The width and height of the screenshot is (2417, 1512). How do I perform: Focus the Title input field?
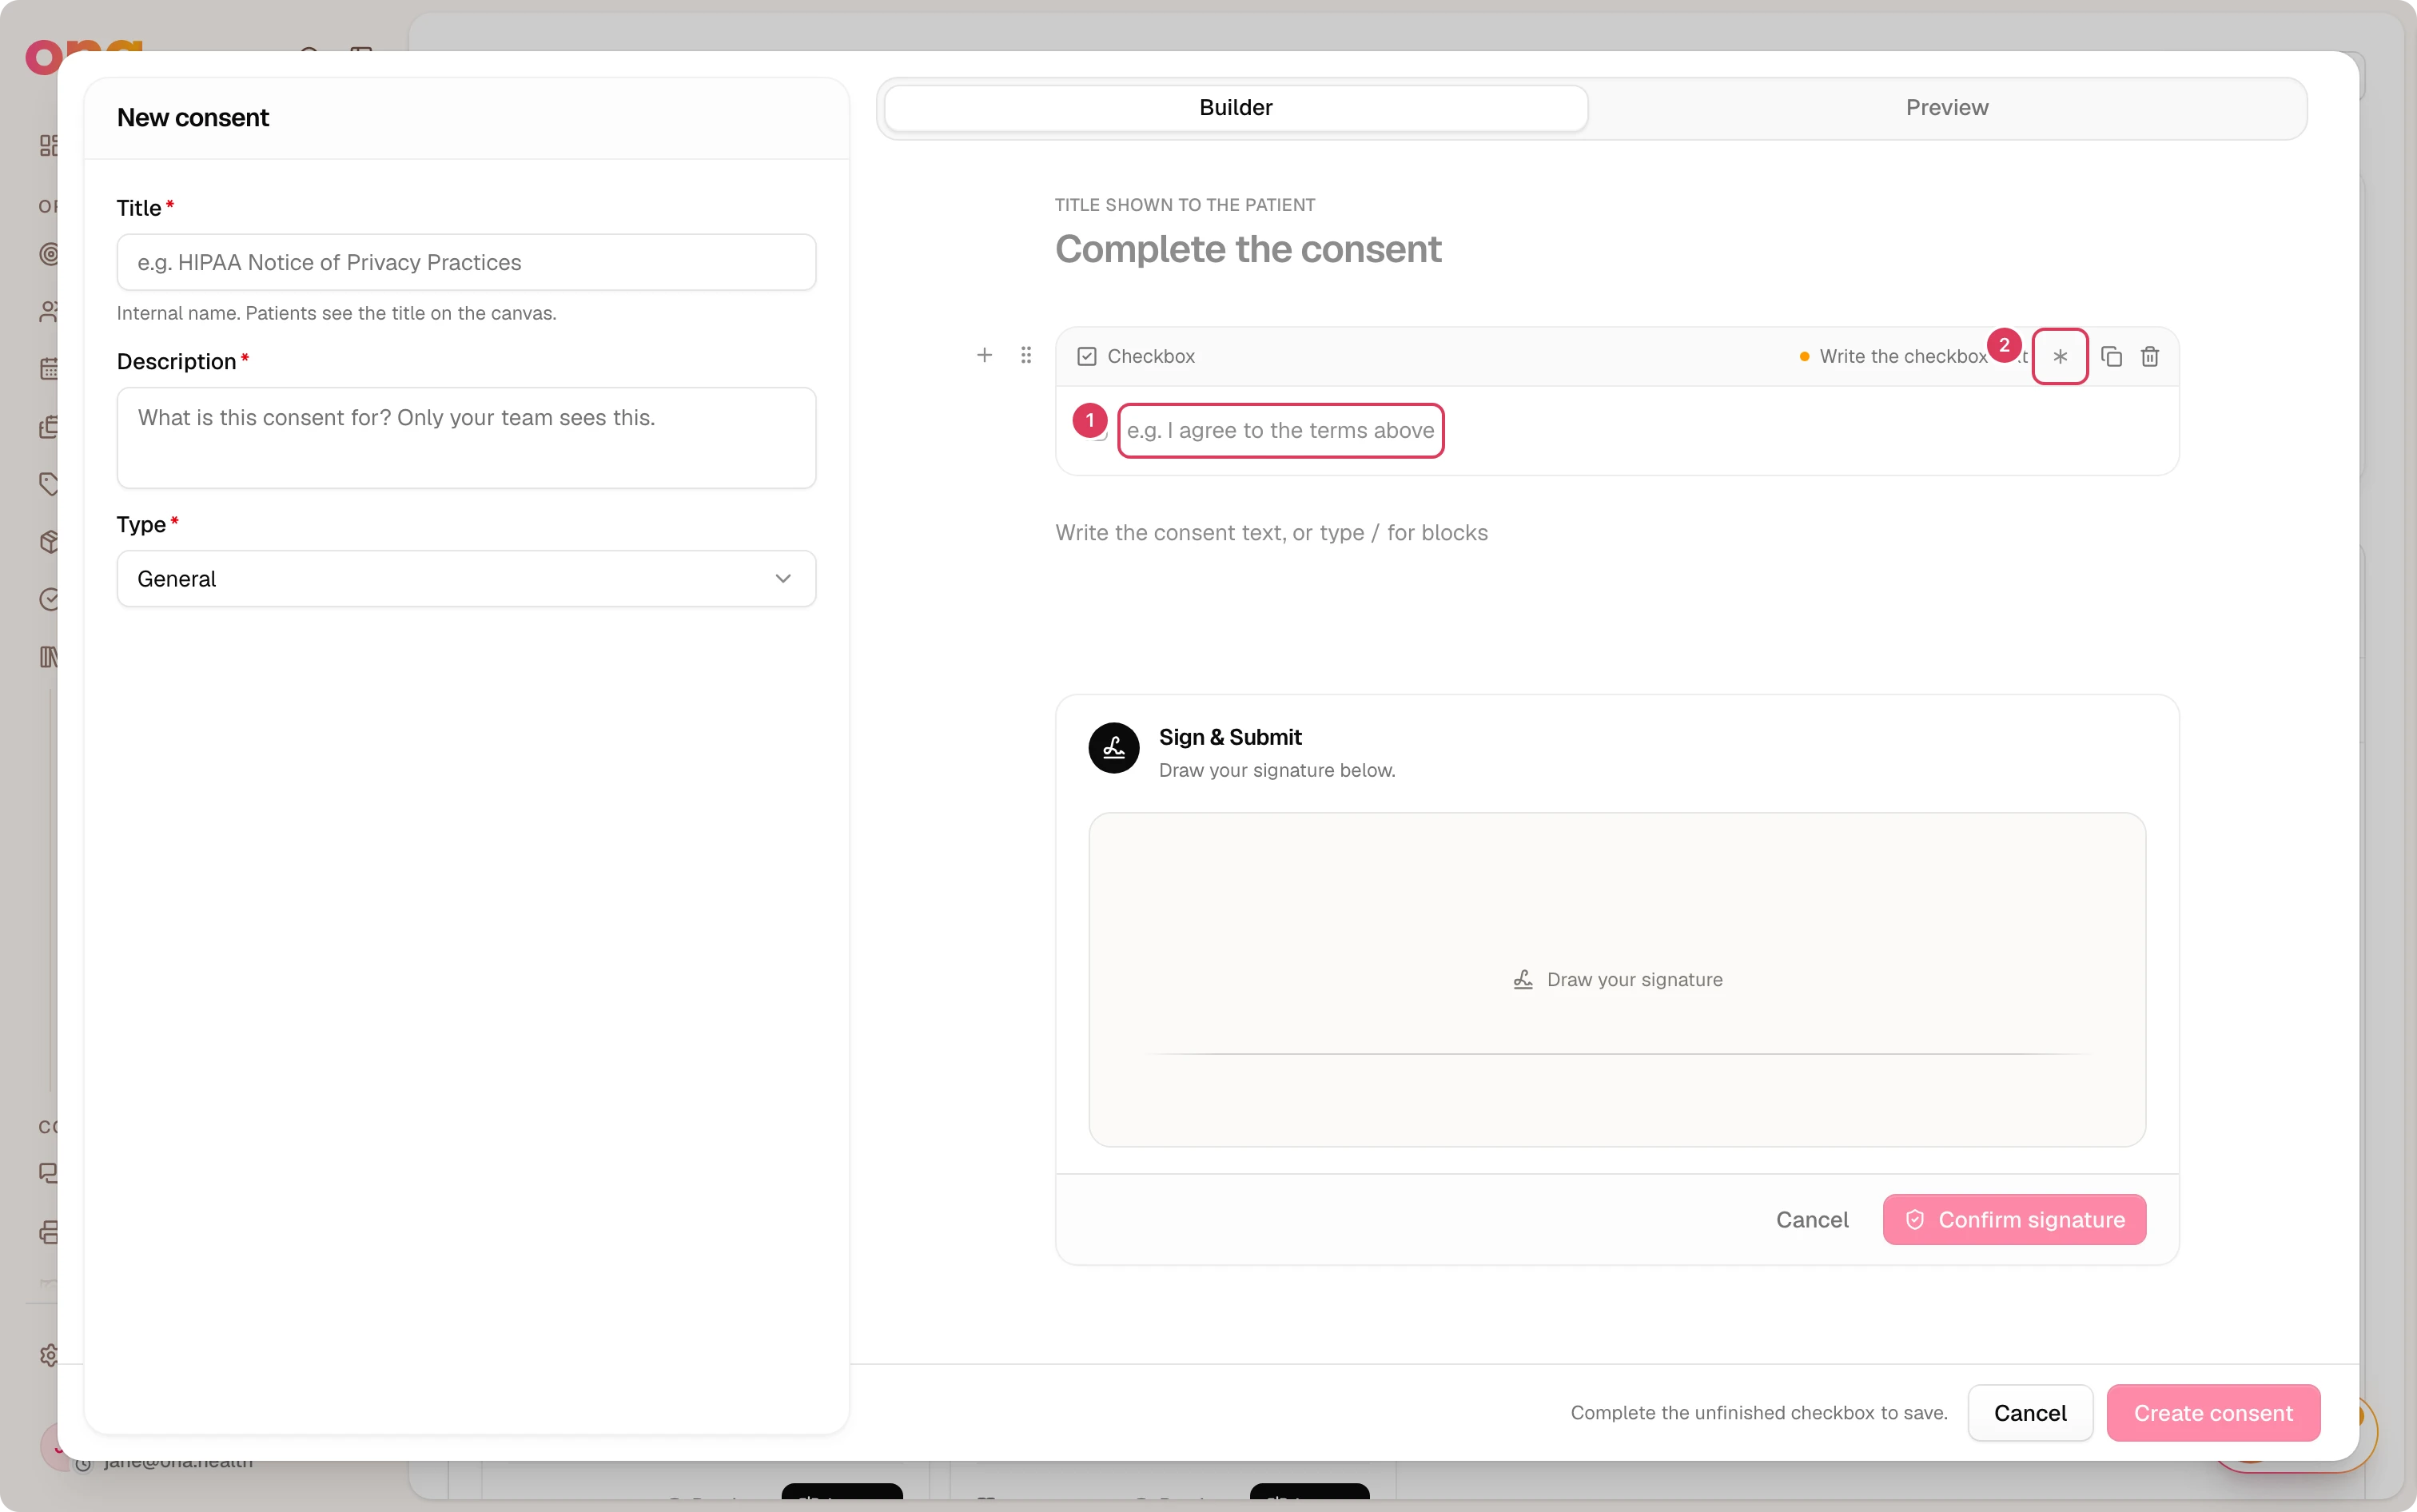click(466, 262)
